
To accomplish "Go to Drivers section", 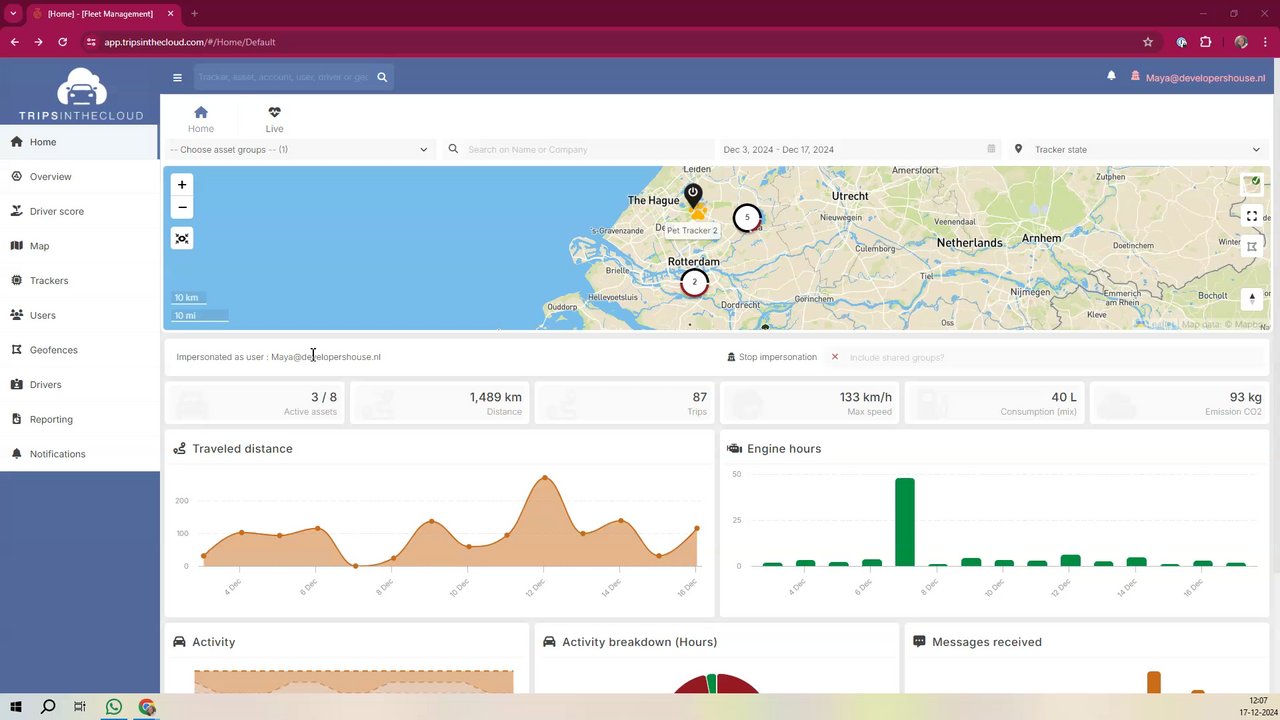I will (79, 385).
